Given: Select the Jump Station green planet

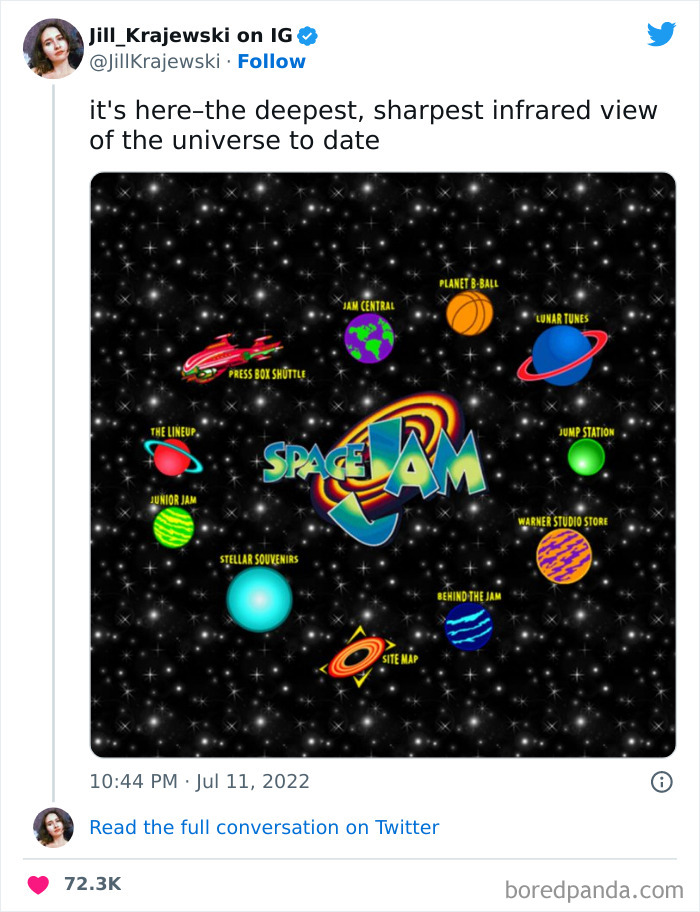Looking at the screenshot, I should pos(588,455).
